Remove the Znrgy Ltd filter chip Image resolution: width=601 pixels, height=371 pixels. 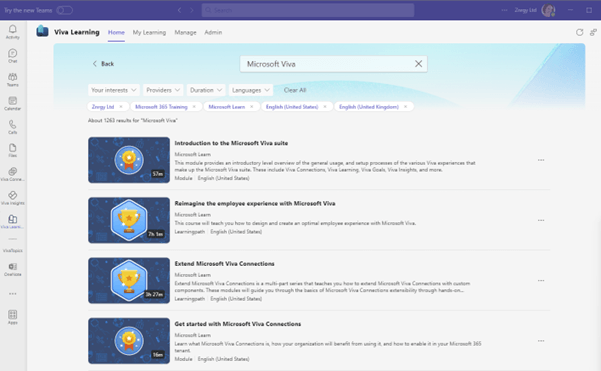pyautogui.click(x=121, y=107)
